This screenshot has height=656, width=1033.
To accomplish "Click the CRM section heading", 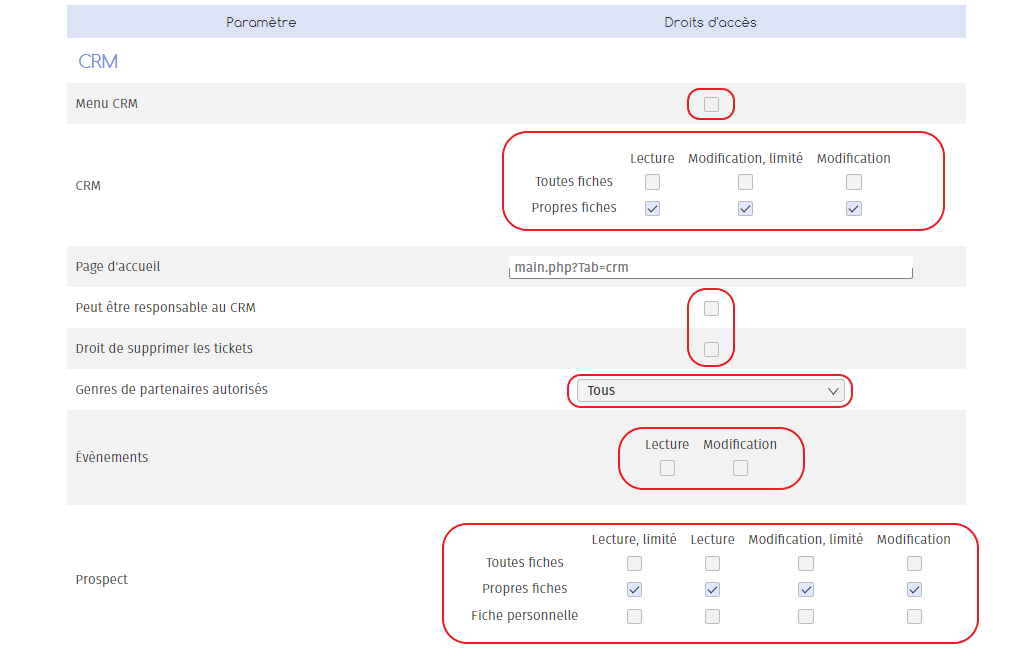I will [x=98, y=62].
